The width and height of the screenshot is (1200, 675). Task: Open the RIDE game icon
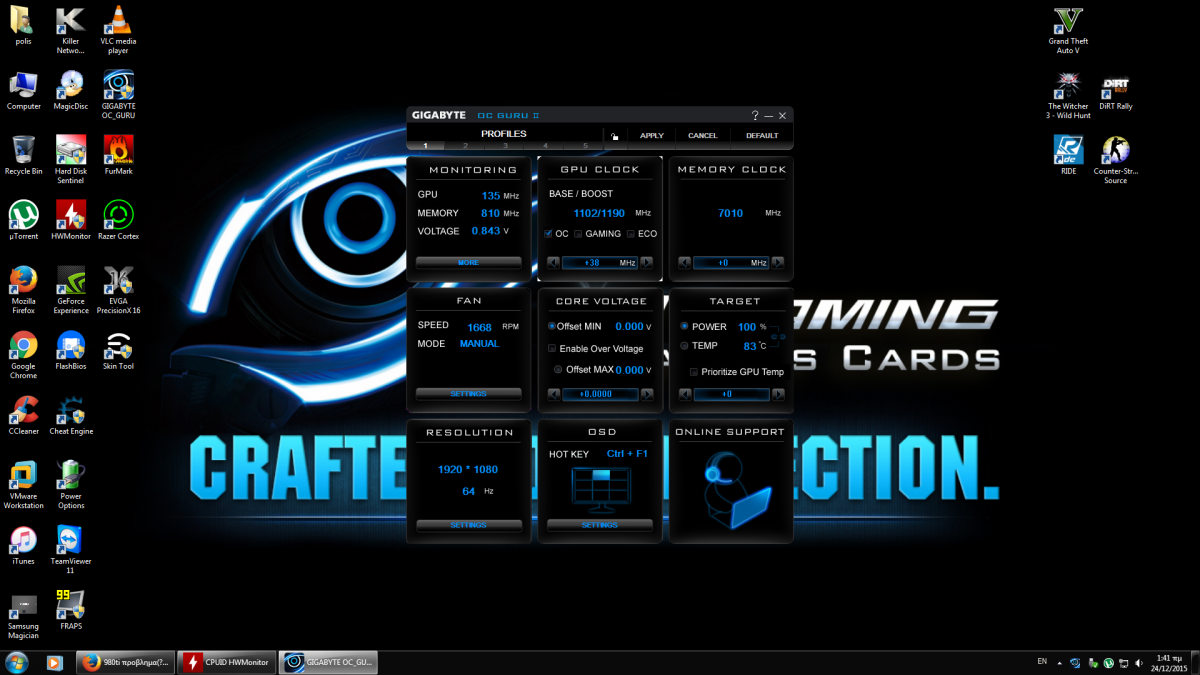[1068, 155]
